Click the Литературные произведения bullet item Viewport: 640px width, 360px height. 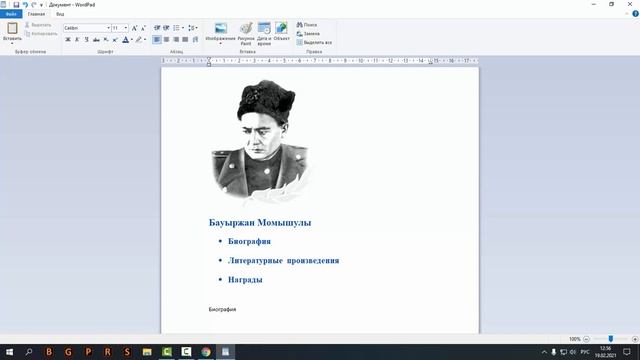(x=284, y=260)
